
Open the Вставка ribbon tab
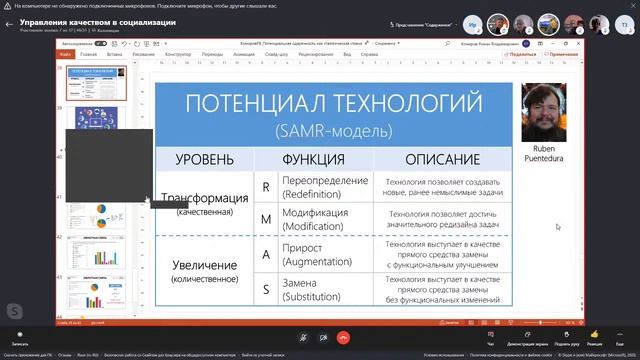point(115,54)
